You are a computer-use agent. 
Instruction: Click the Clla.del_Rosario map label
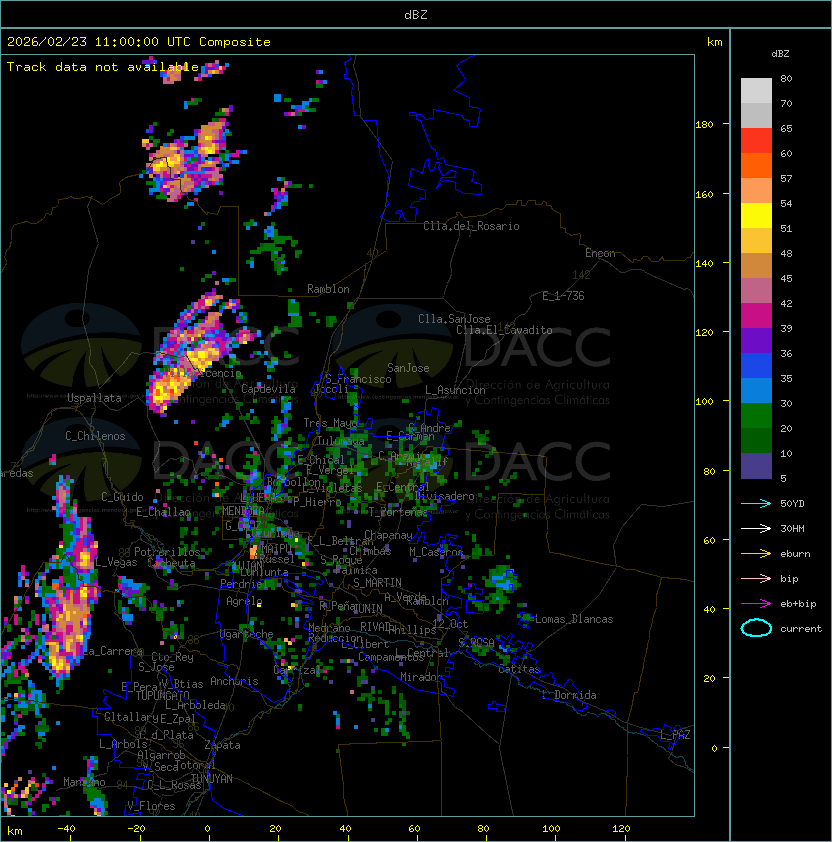[471, 226]
